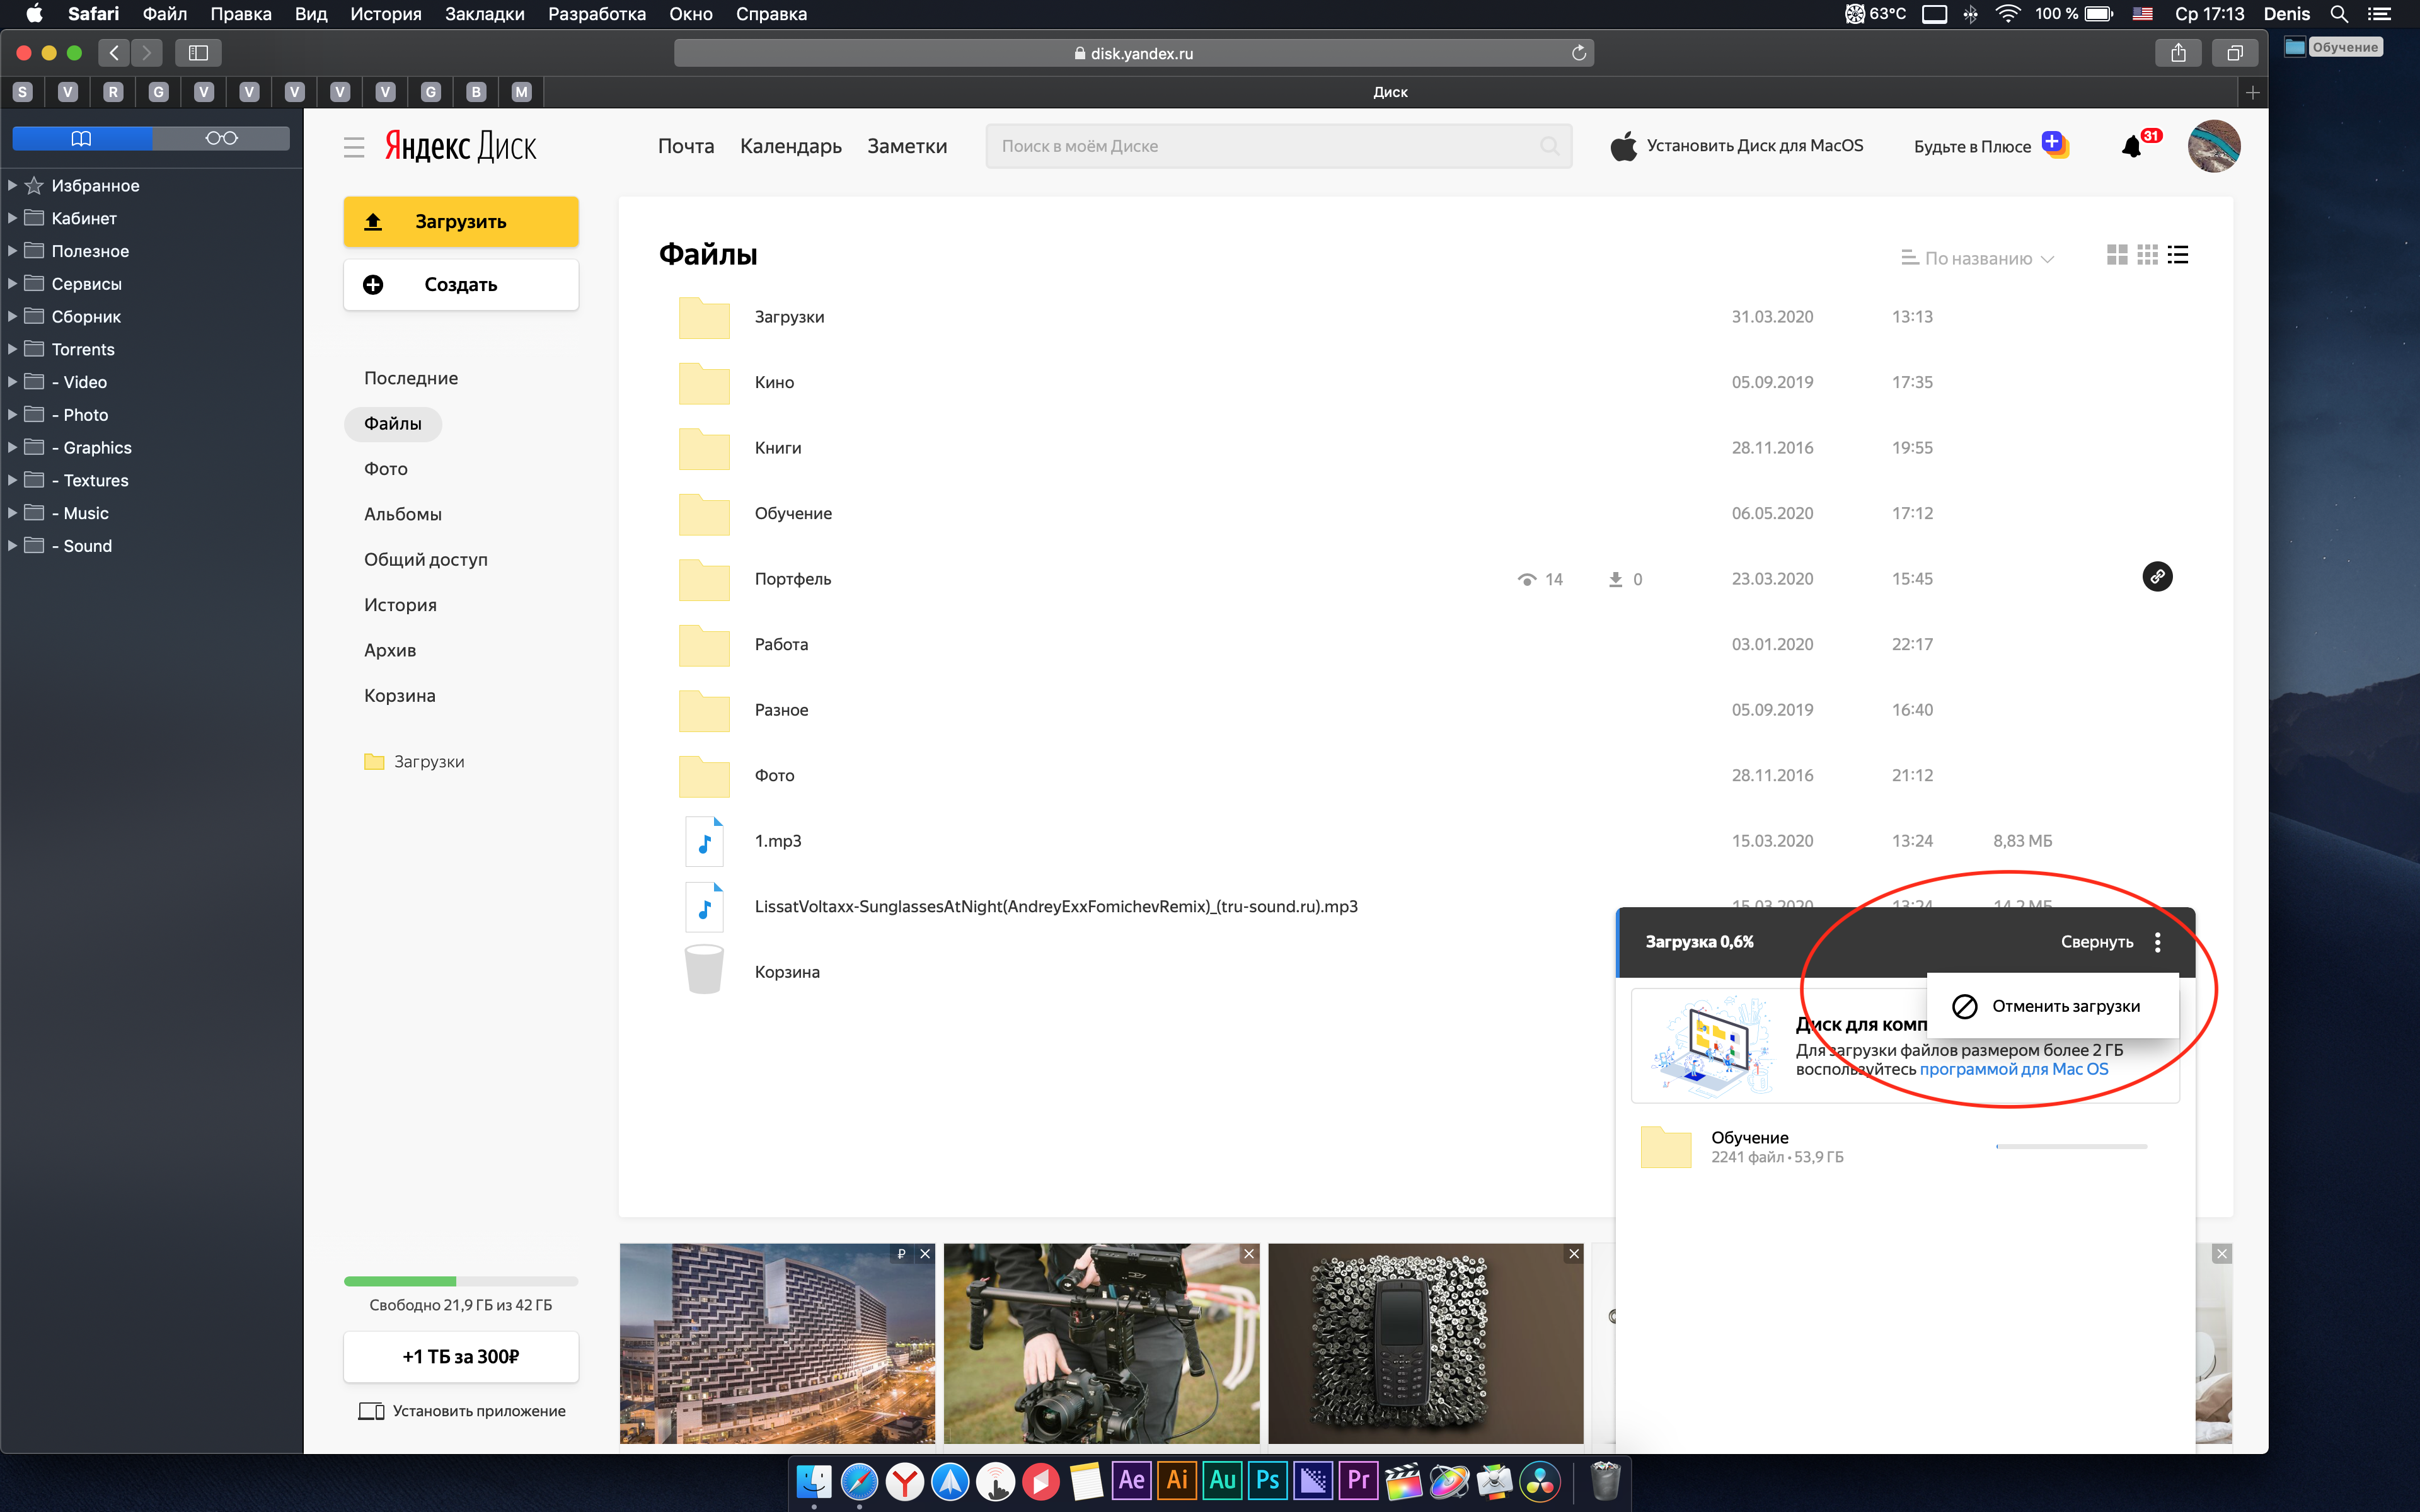Select the LissatVoltaxx-SunglassesAtNight mp3 file
The width and height of the screenshot is (2420, 1512).
click(x=1055, y=907)
